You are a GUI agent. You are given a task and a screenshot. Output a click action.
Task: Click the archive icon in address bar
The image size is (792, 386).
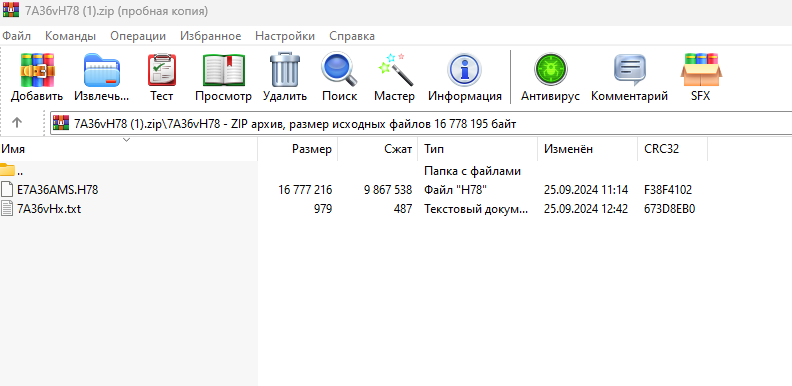pyautogui.click(x=61, y=123)
